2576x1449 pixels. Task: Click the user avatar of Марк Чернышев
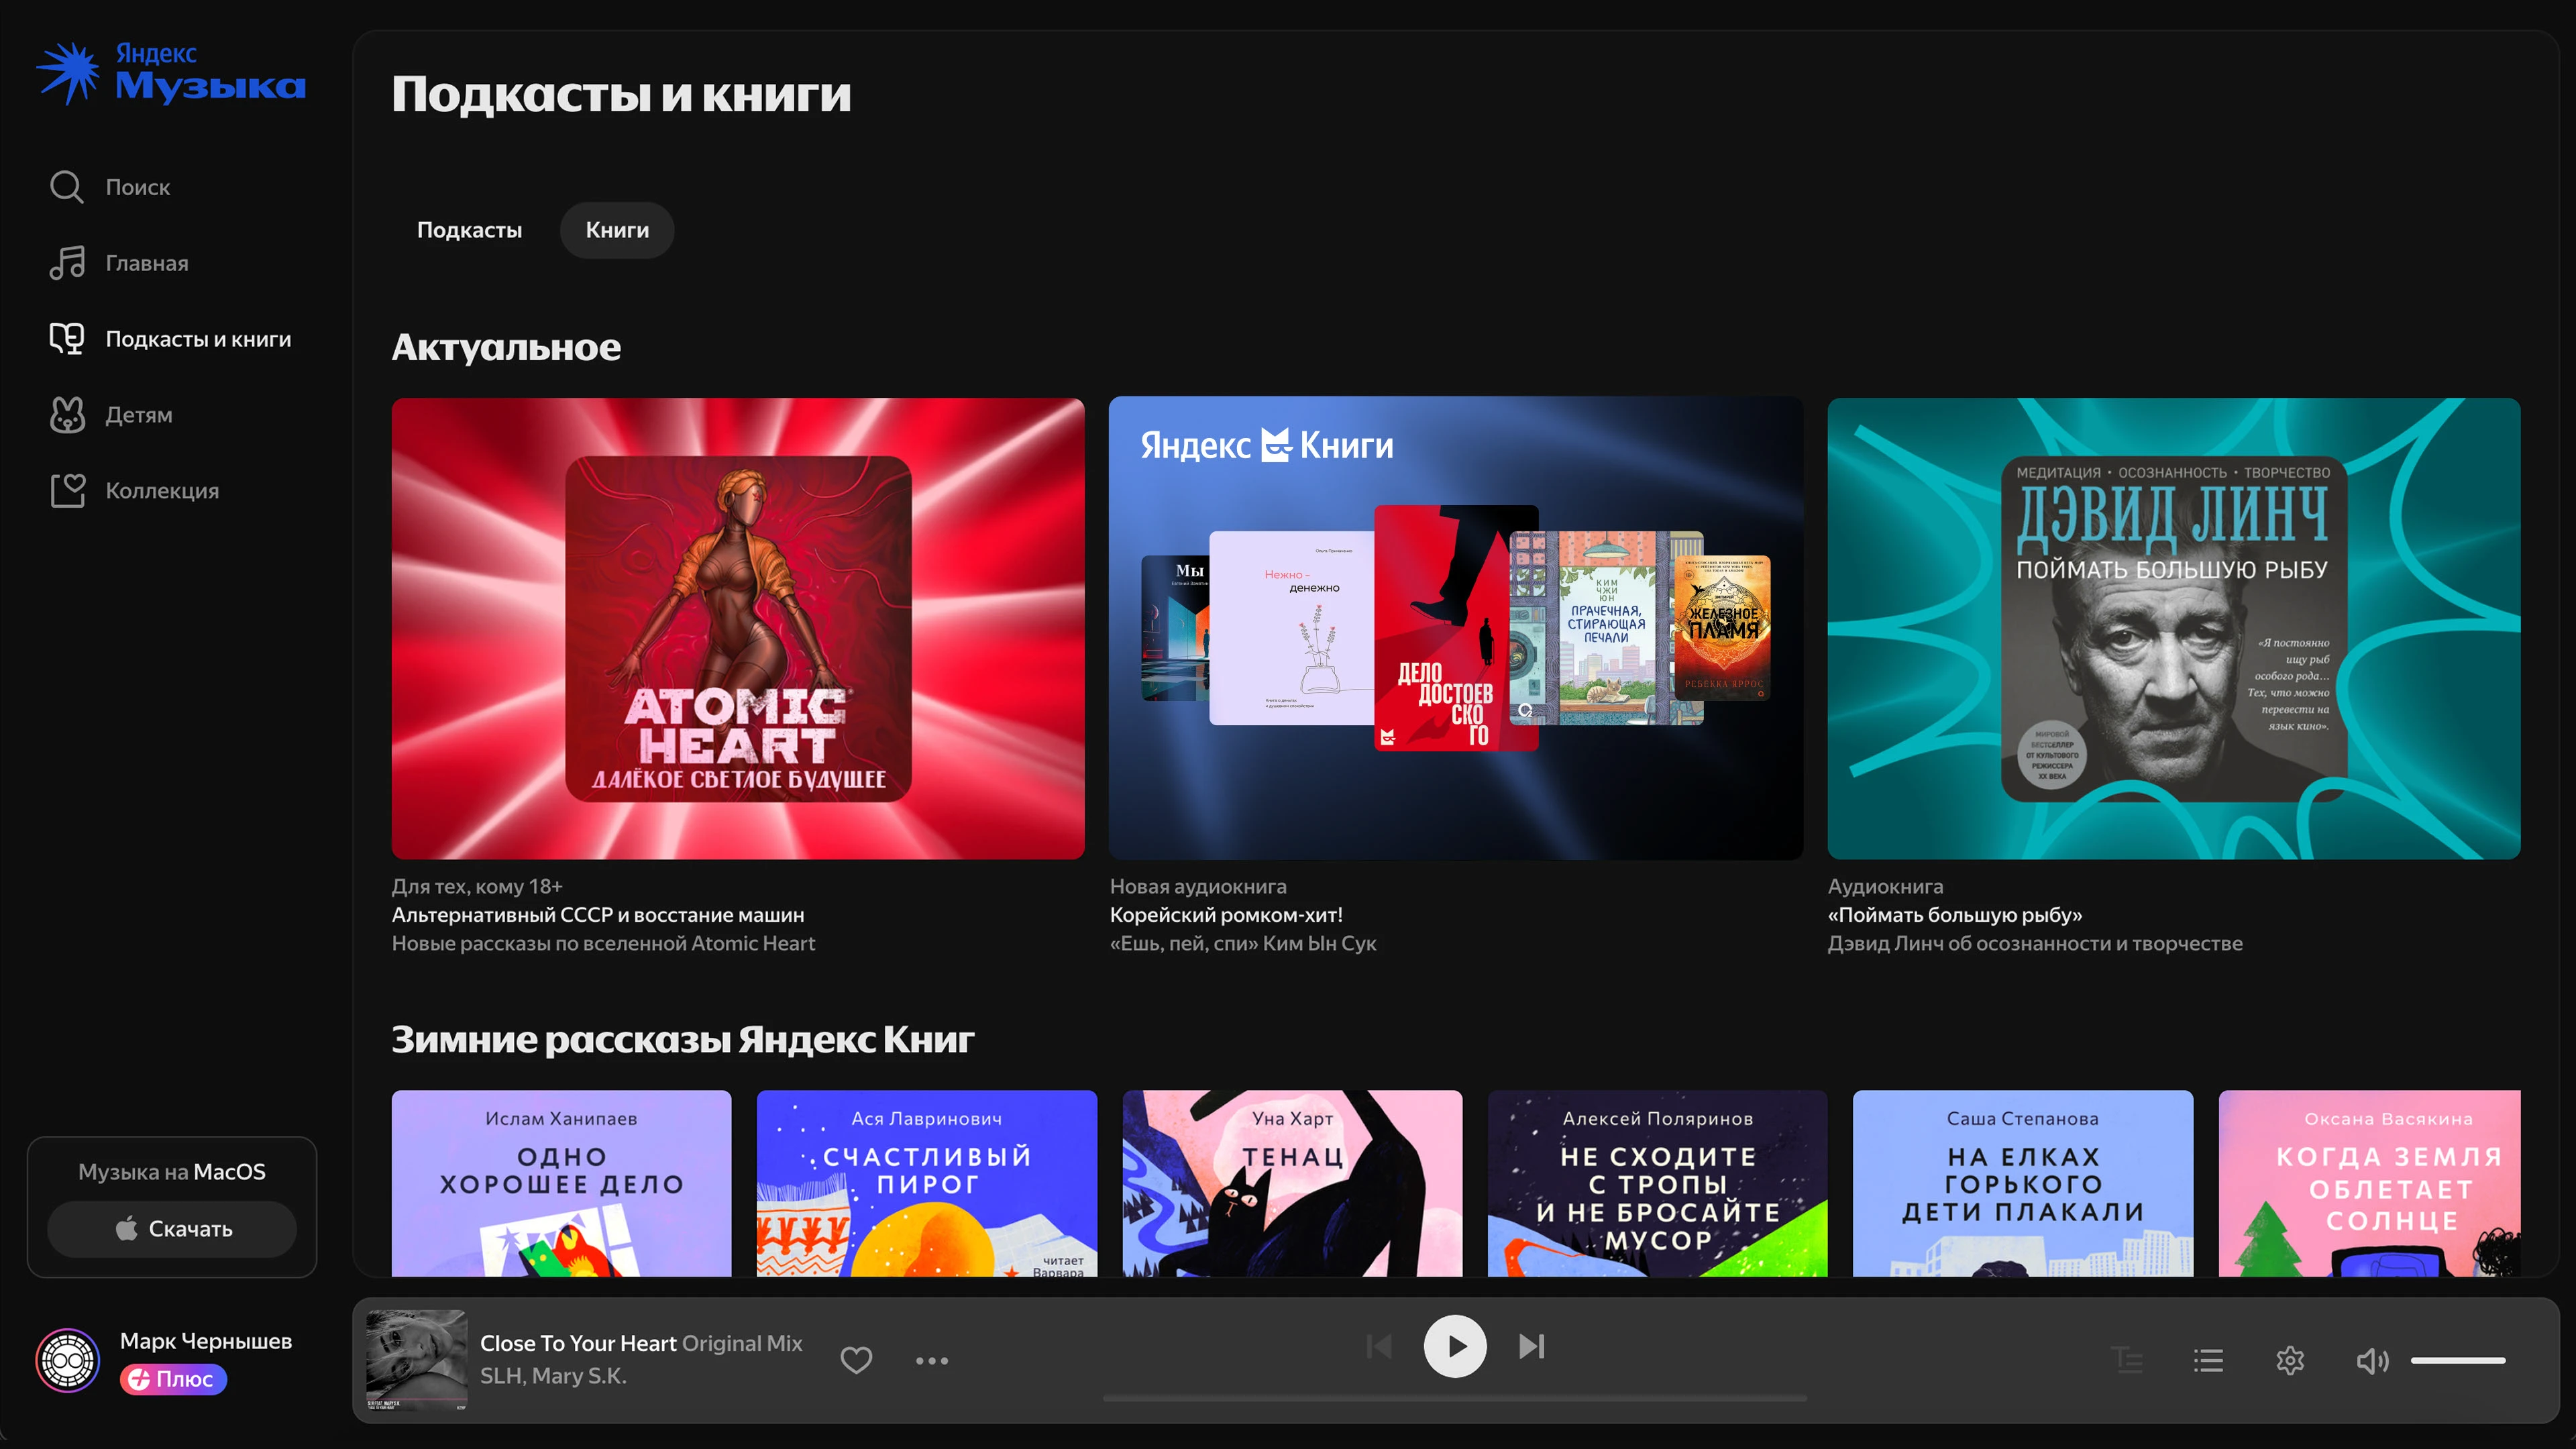click(68, 1360)
